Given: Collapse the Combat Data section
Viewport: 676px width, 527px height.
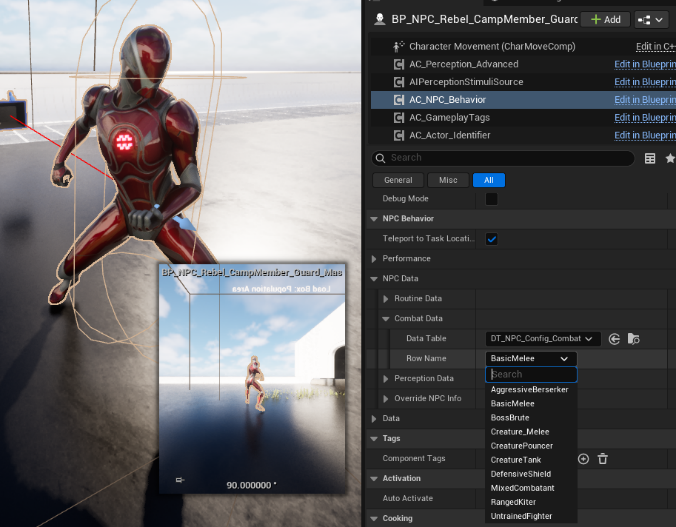Looking at the screenshot, I should pyautogui.click(x=387, y=319).
